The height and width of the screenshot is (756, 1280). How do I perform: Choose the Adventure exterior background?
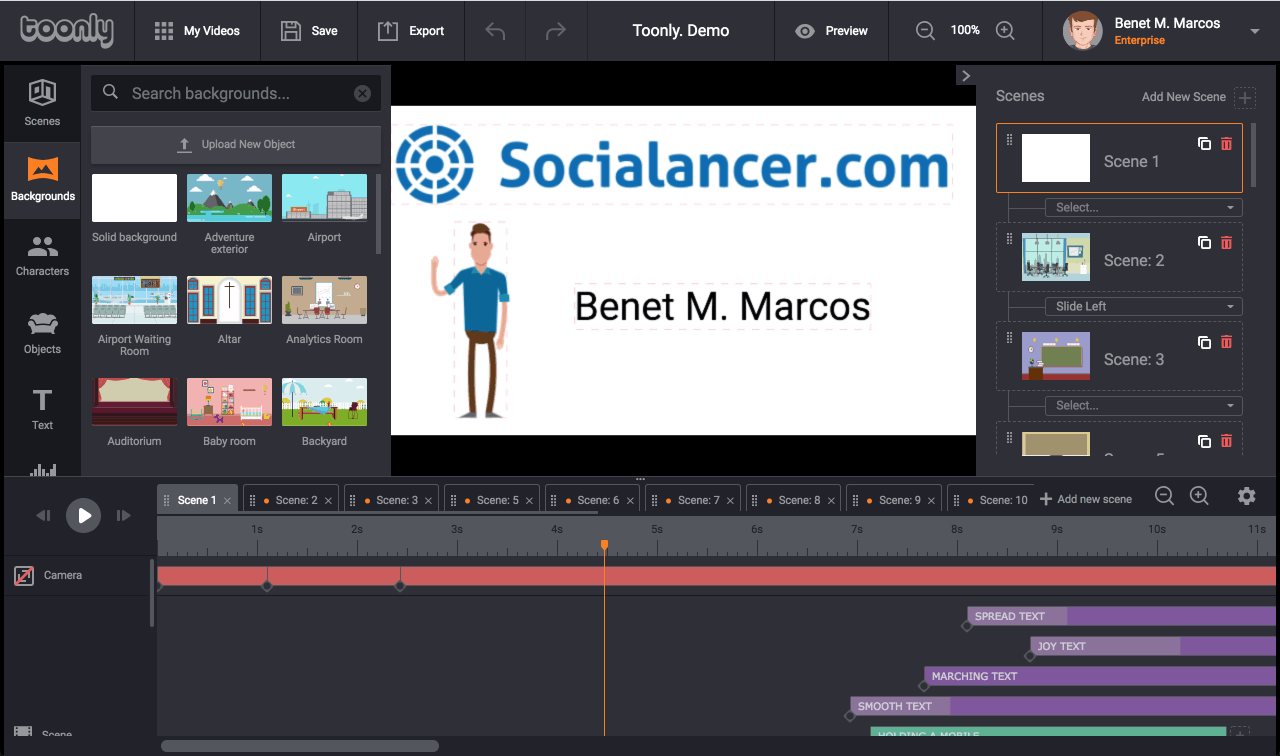tap(229, 198)
